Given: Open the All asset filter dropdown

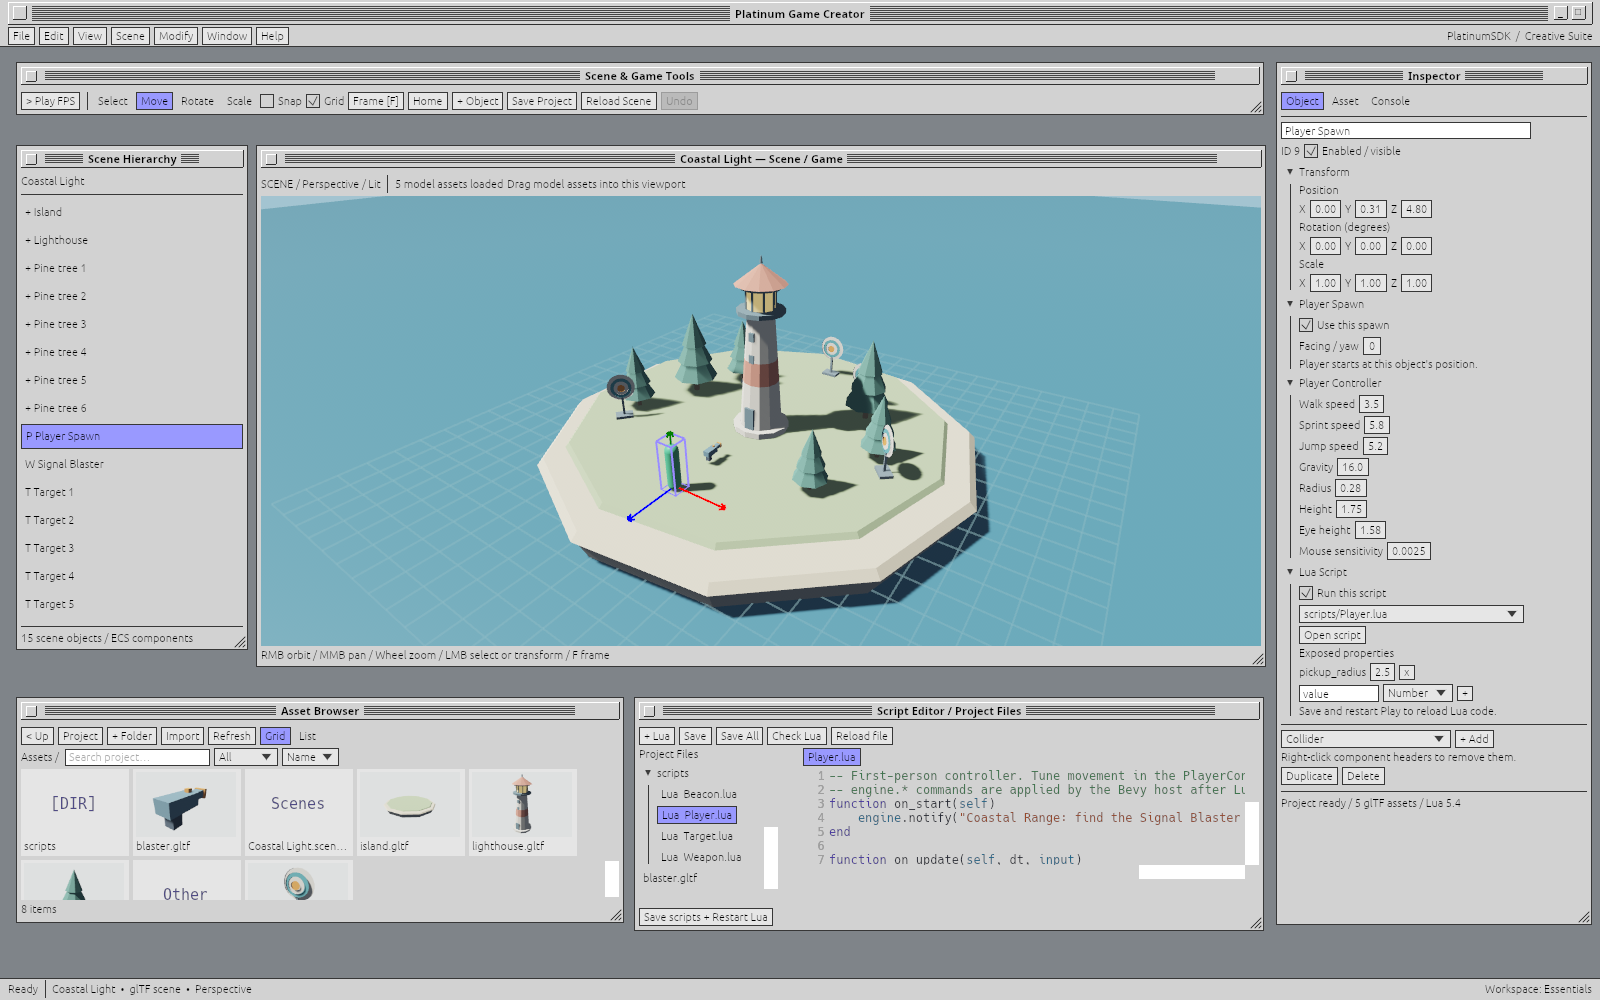Looking at the screenshot, I should (x=245, y=757).
